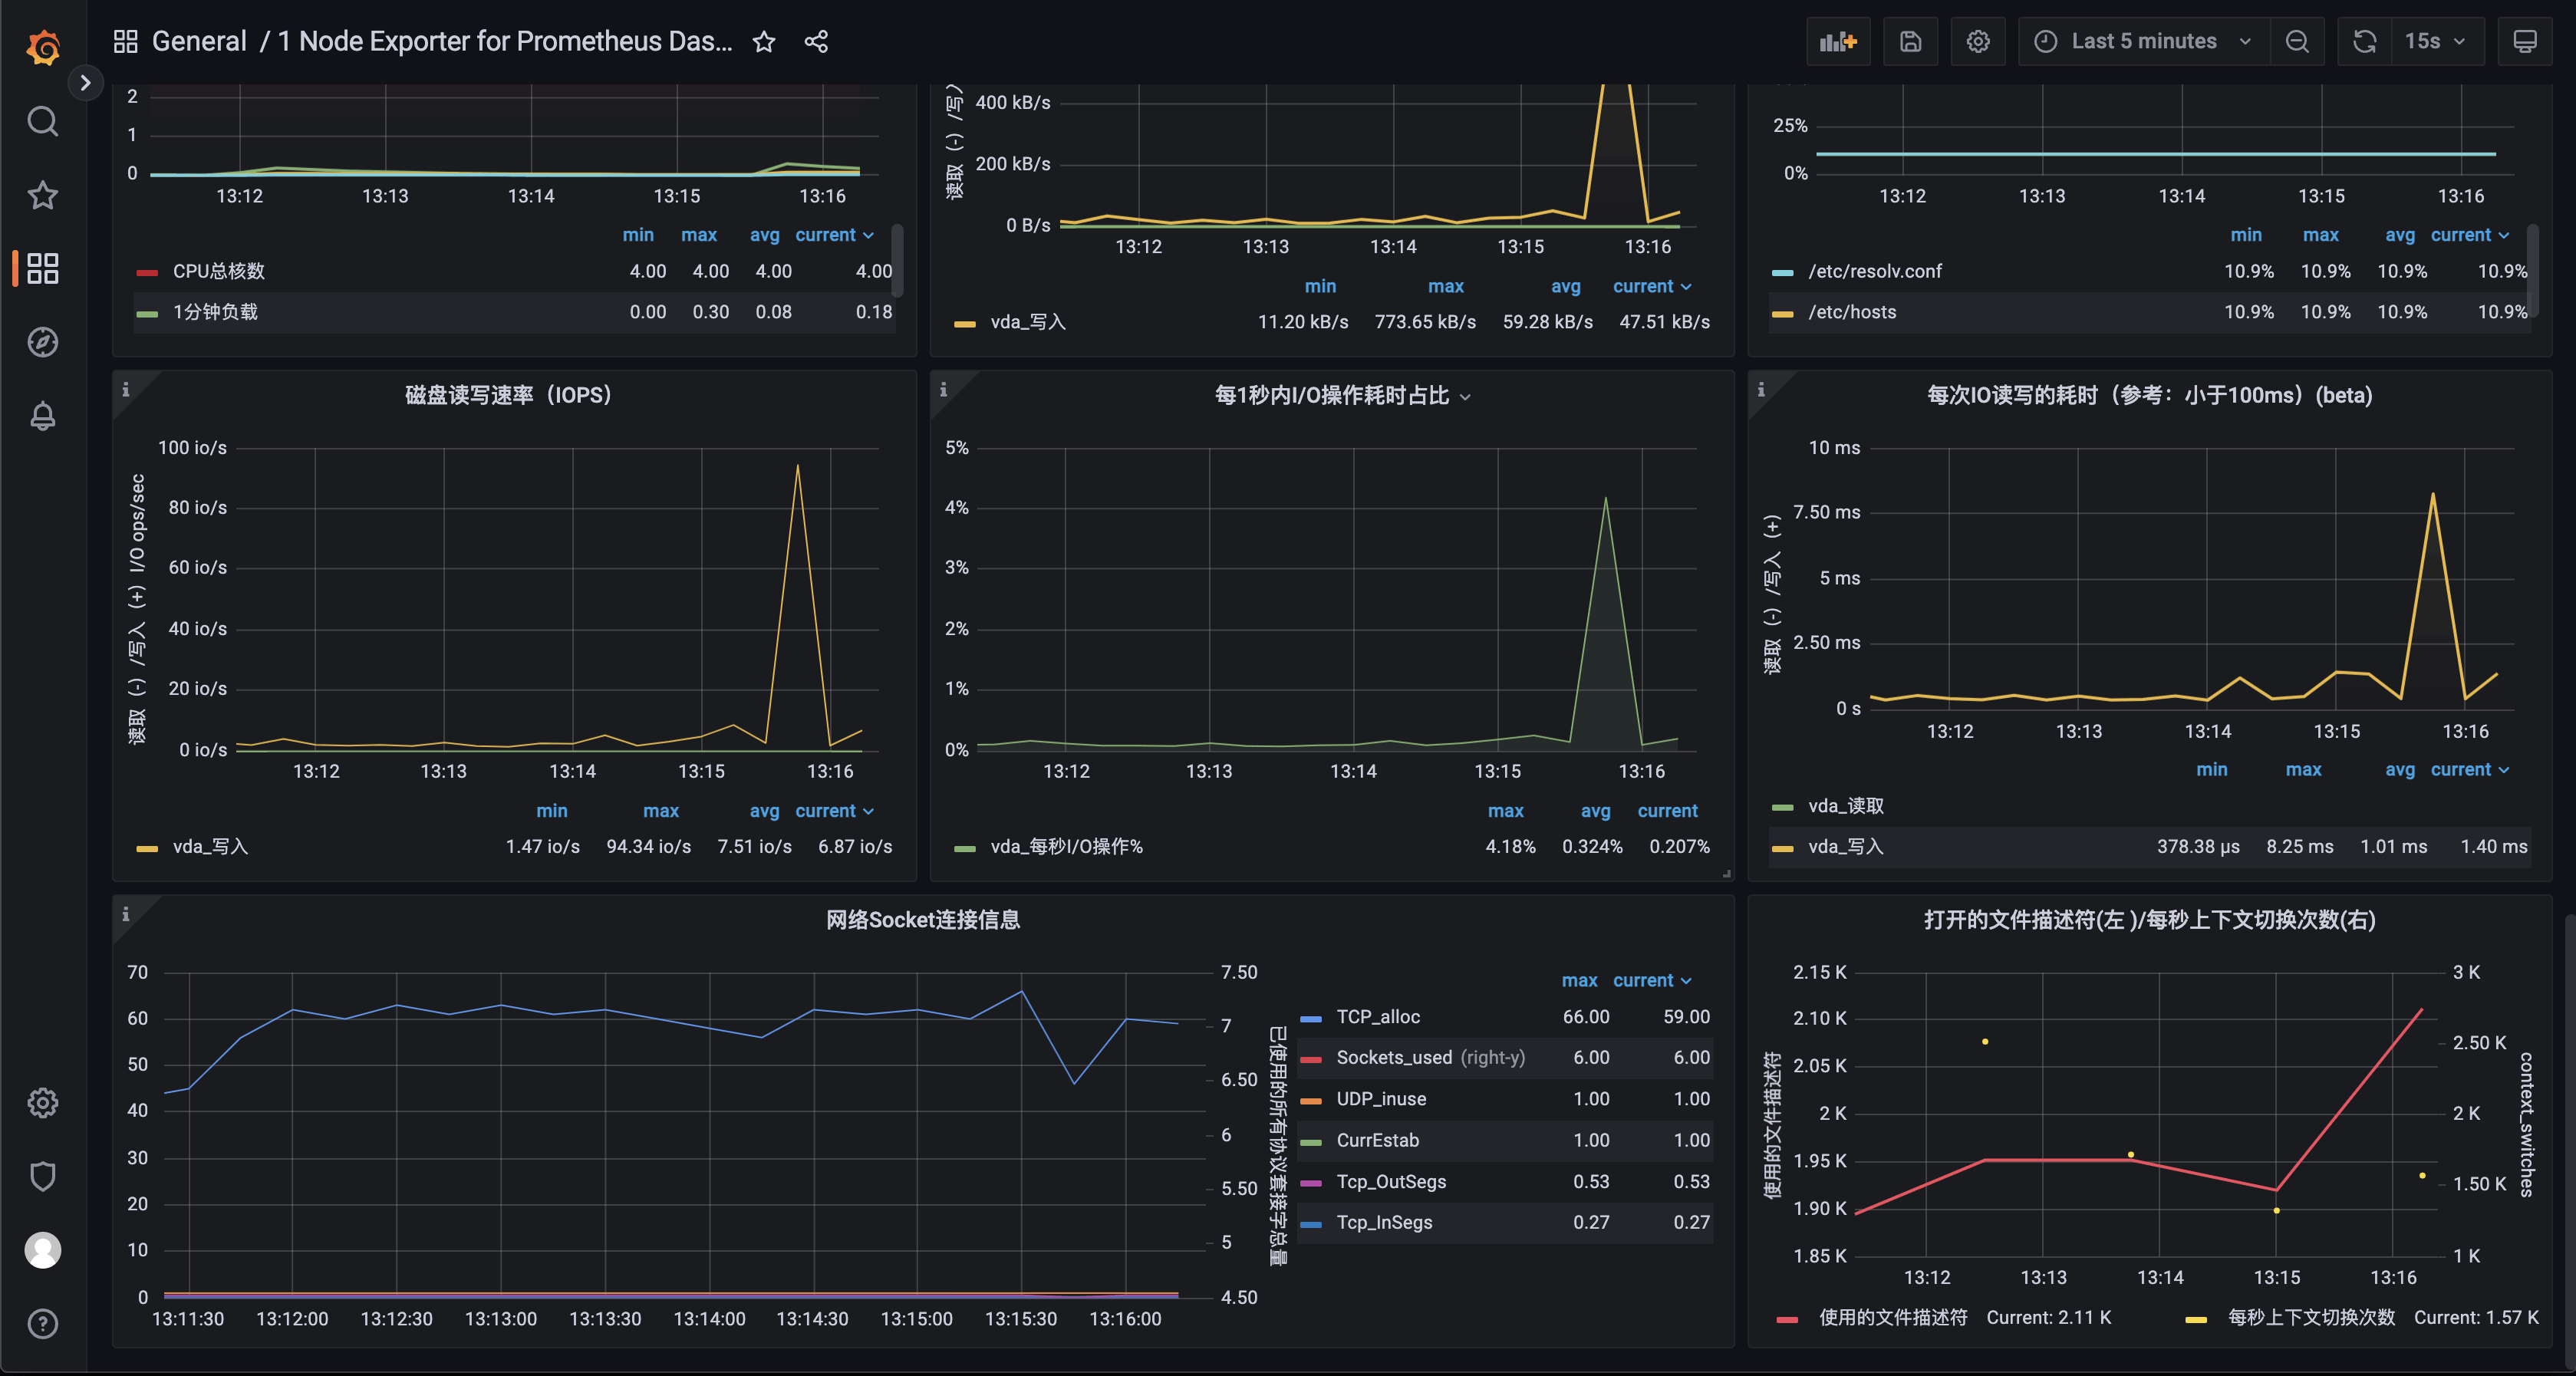Click the dashboards grid icon beside General
This screenshot has height=1376, width=2576.
pos(125,41)
